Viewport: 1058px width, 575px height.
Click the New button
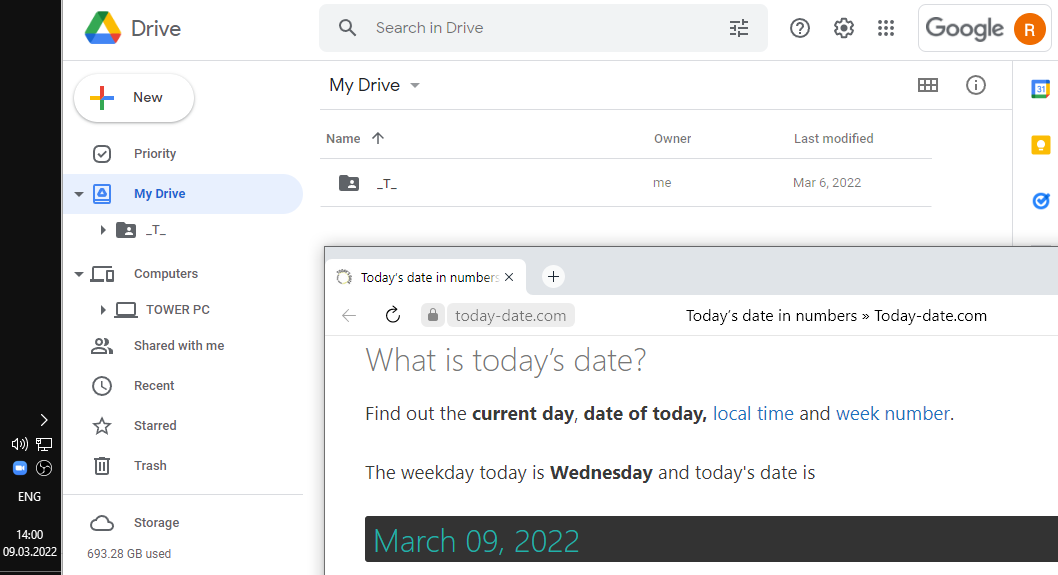[x=134, y=98]
